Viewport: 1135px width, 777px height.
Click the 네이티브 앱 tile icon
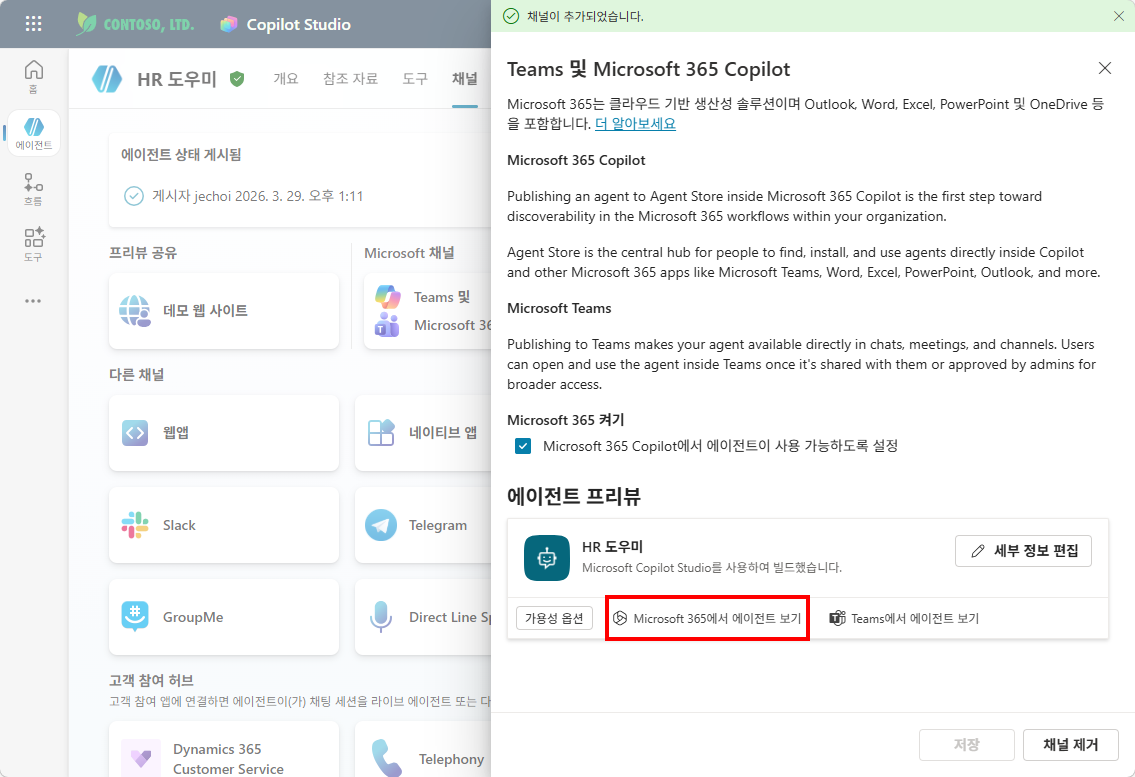[x=381, y=432]
